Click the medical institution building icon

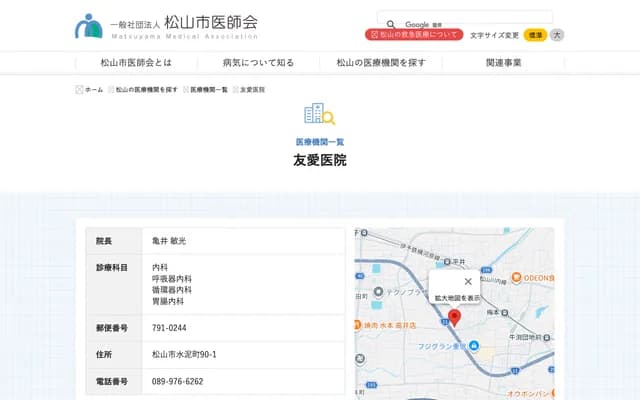pos(319,114)
